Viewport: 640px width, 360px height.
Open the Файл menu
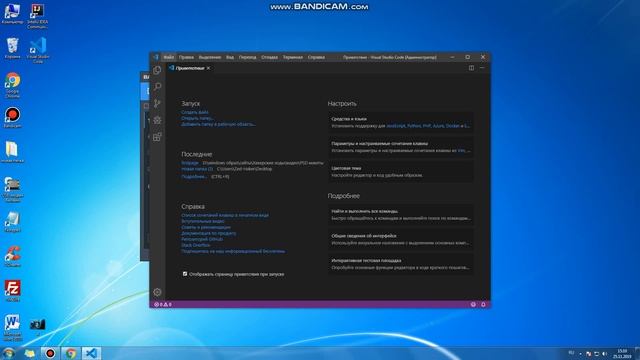point(169,58)
